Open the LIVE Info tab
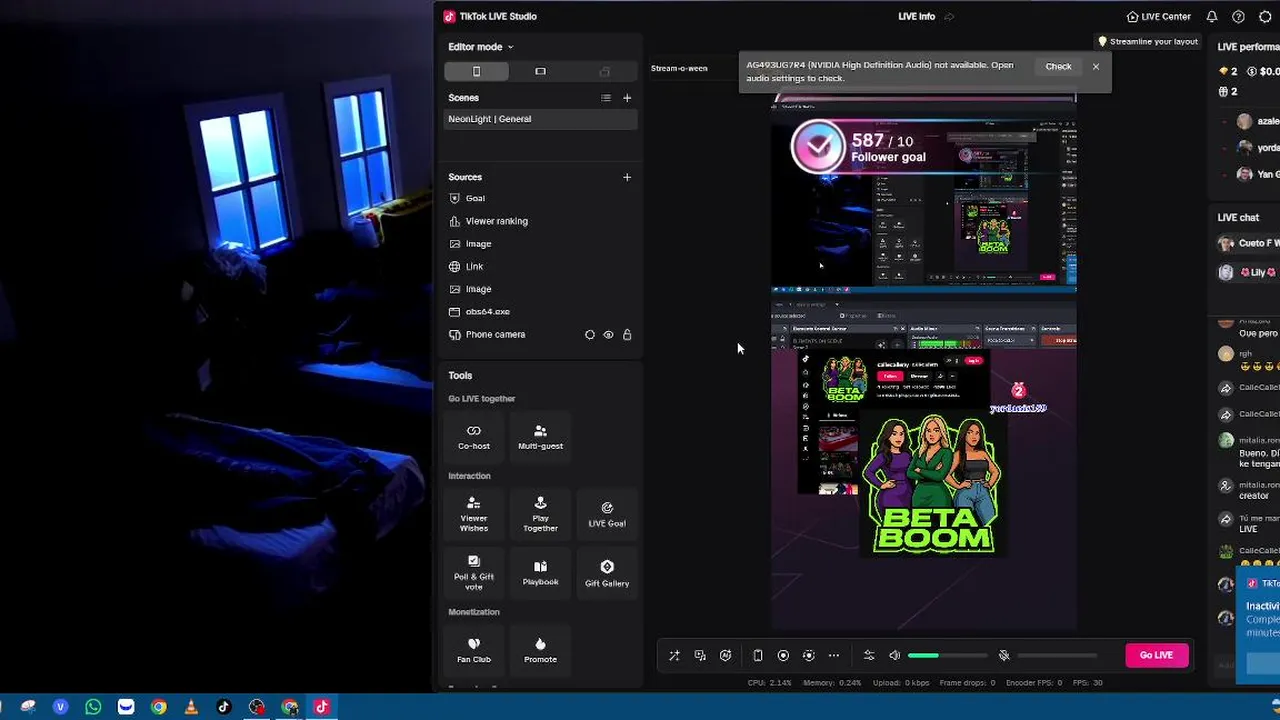This screenshot has width=1280, height=720. tap(916, 17)
